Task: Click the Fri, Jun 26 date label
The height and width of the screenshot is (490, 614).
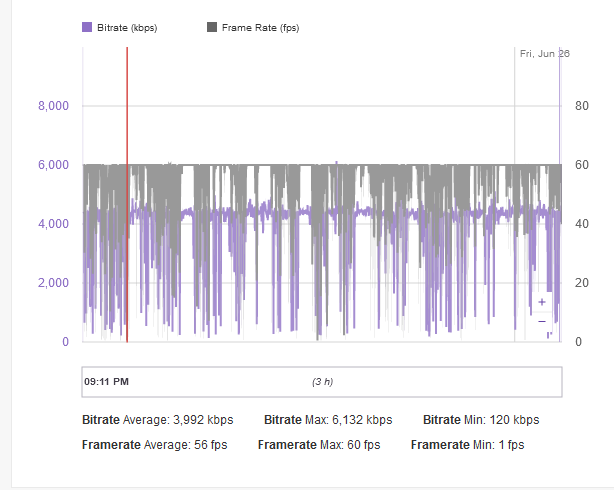Action: (x=544, y=54)
